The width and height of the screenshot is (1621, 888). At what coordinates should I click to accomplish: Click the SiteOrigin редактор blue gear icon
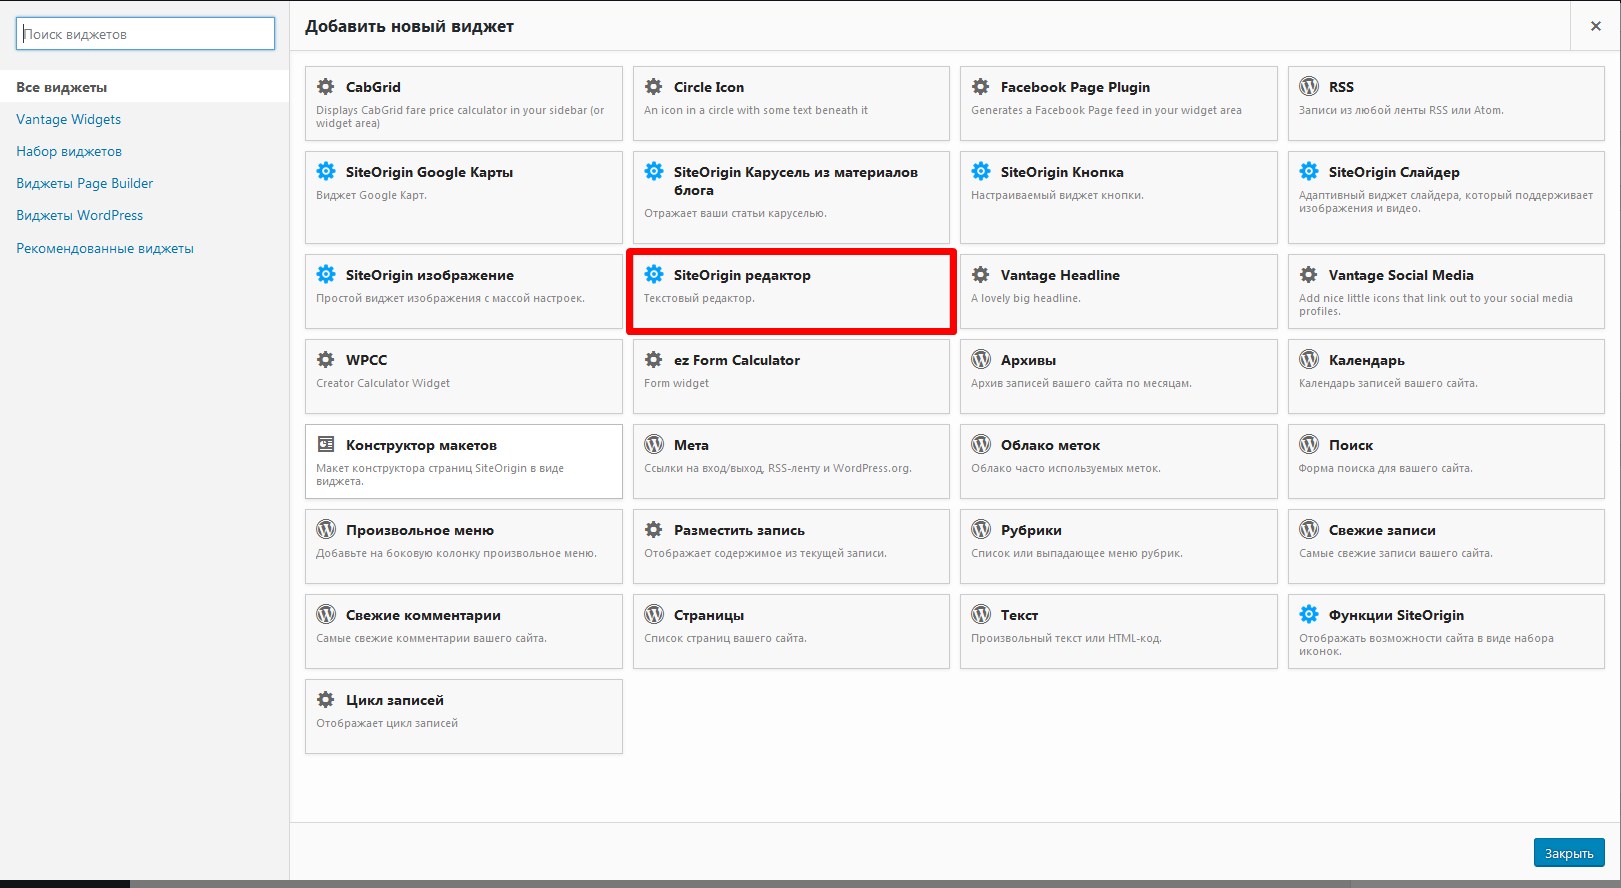coord(654,275)
